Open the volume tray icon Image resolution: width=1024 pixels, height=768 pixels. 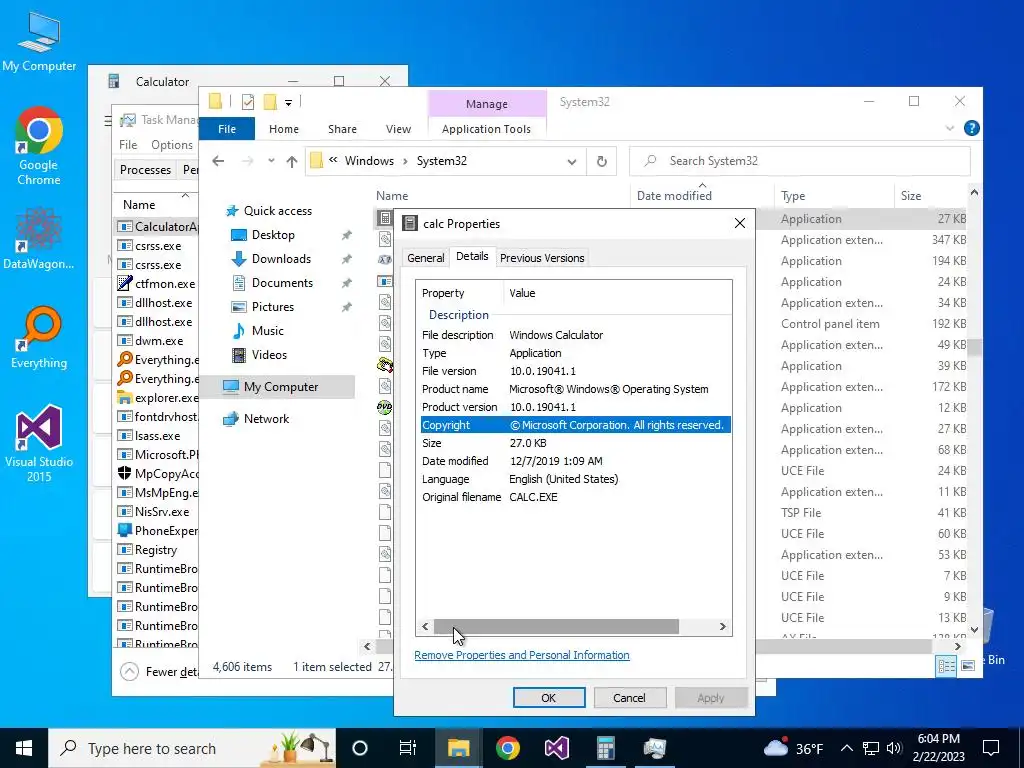pos(895,748)
